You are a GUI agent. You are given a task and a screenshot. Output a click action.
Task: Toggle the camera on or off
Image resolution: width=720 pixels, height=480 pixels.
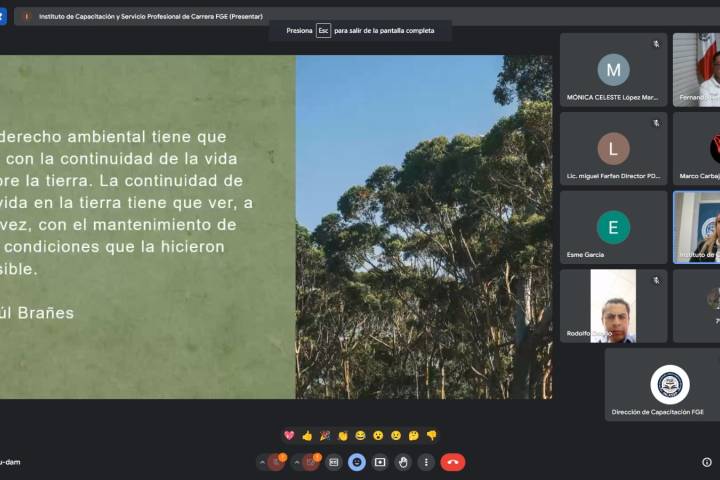click(x=311, y=462)
